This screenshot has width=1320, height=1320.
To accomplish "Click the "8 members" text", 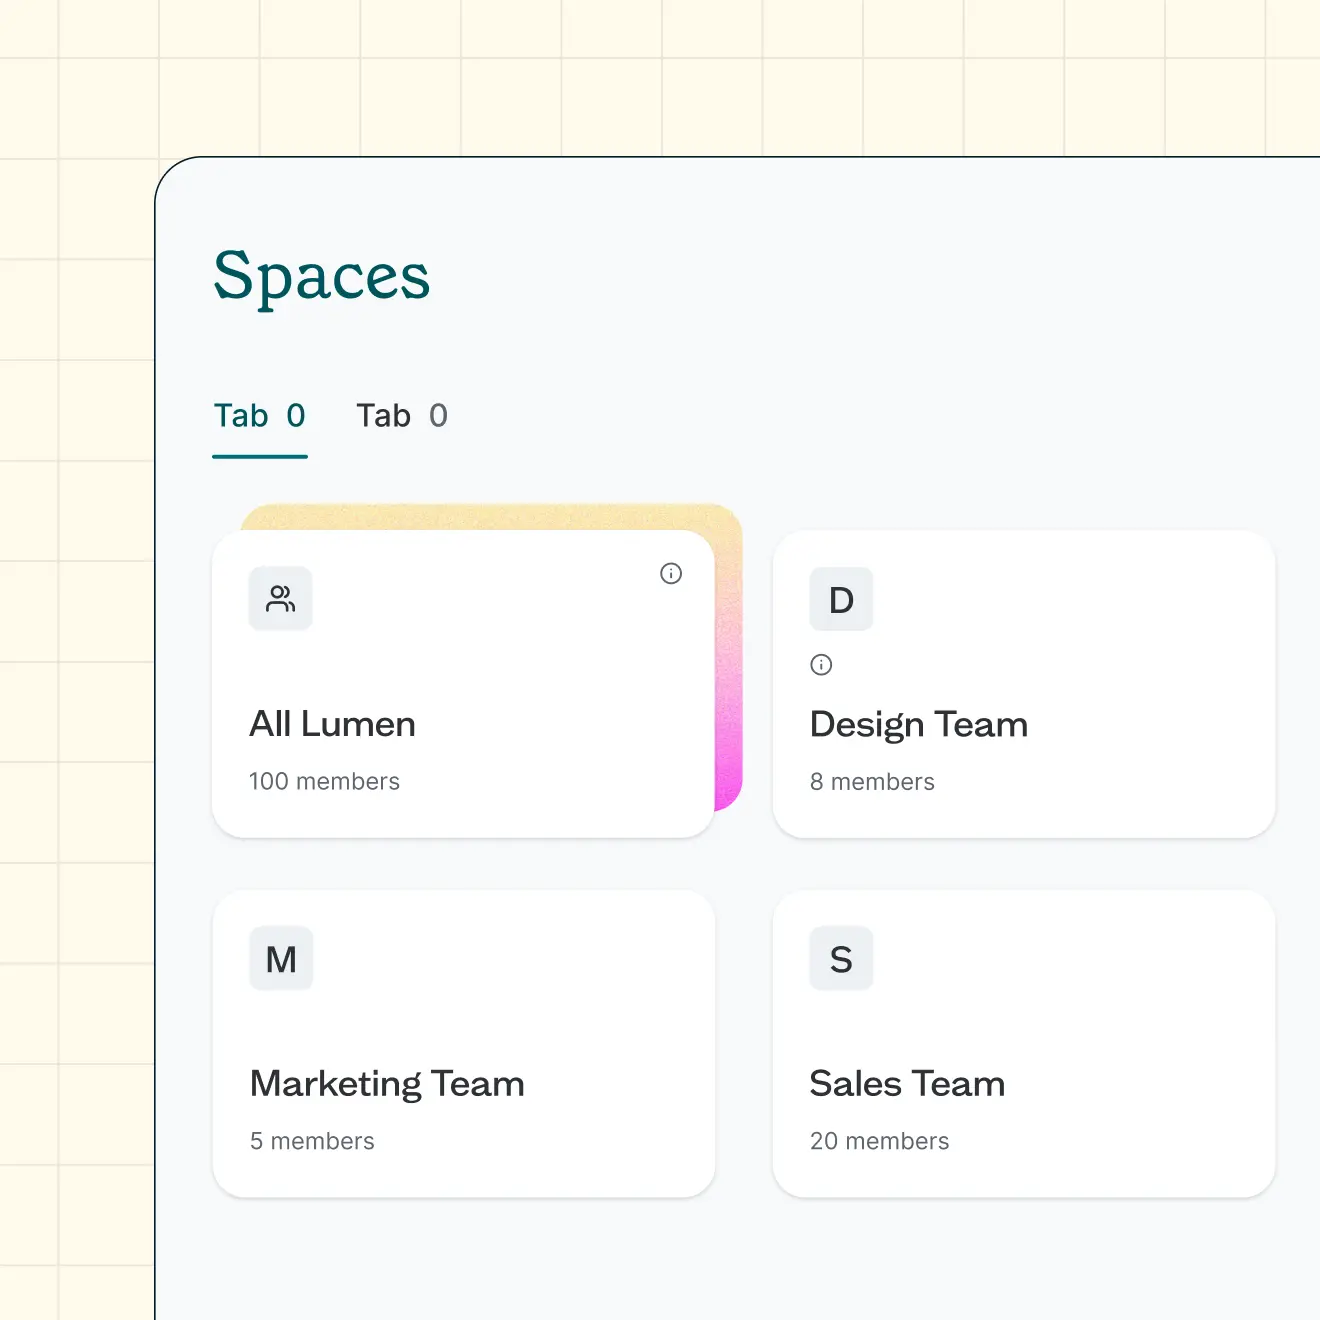I will pyautogui.click(x=872, y=782).
